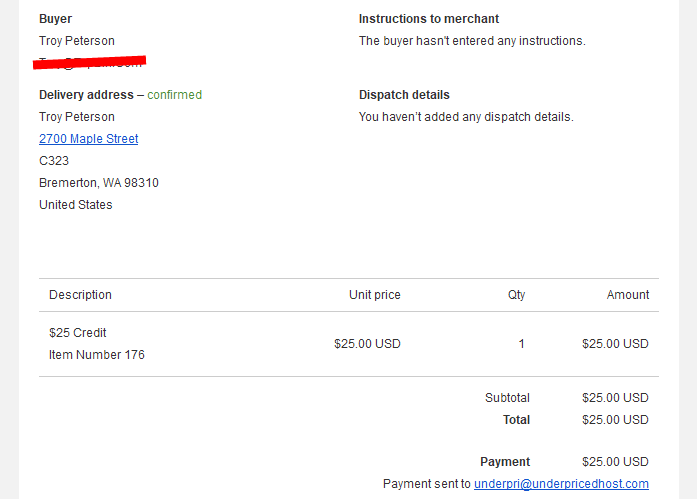
Task: Click the Item Number 176 text
Action: 97,355
